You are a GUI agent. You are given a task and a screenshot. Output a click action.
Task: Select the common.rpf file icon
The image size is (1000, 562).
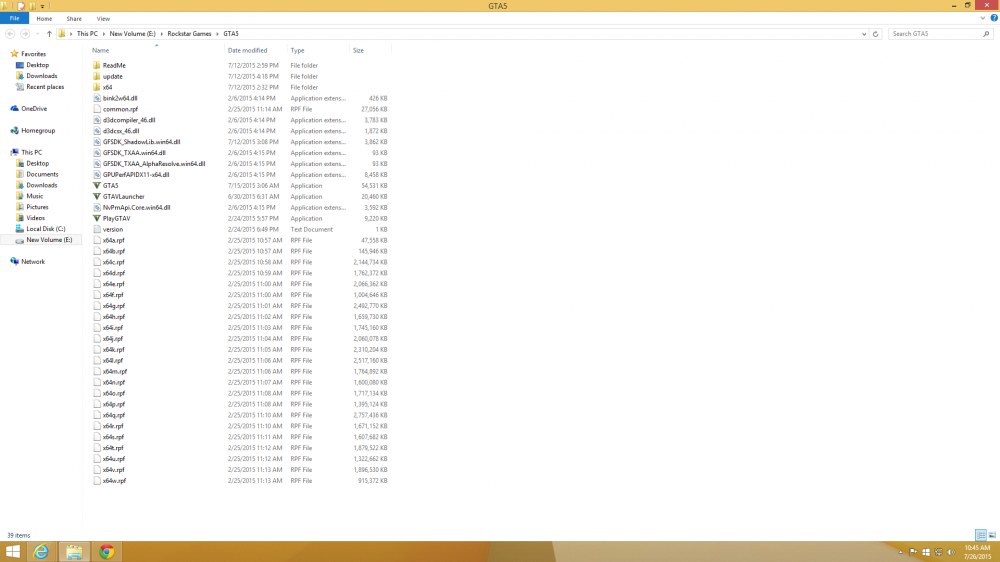[96, 109]
